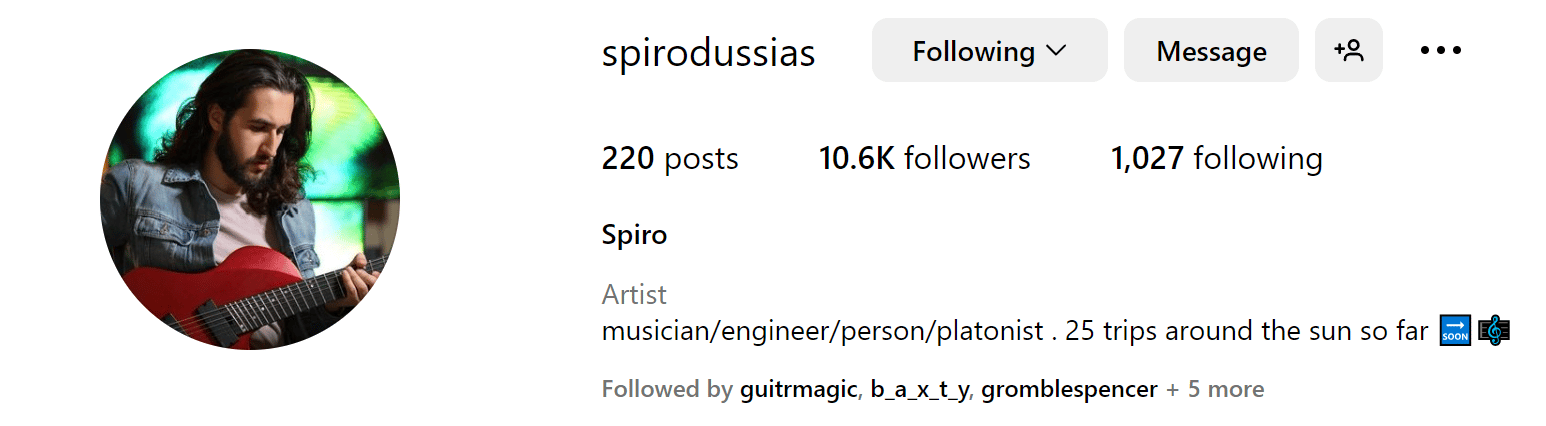Click the musical score emoji in bio
The width and height of the screenshot is (1546, 426).
click(1493, 331)
